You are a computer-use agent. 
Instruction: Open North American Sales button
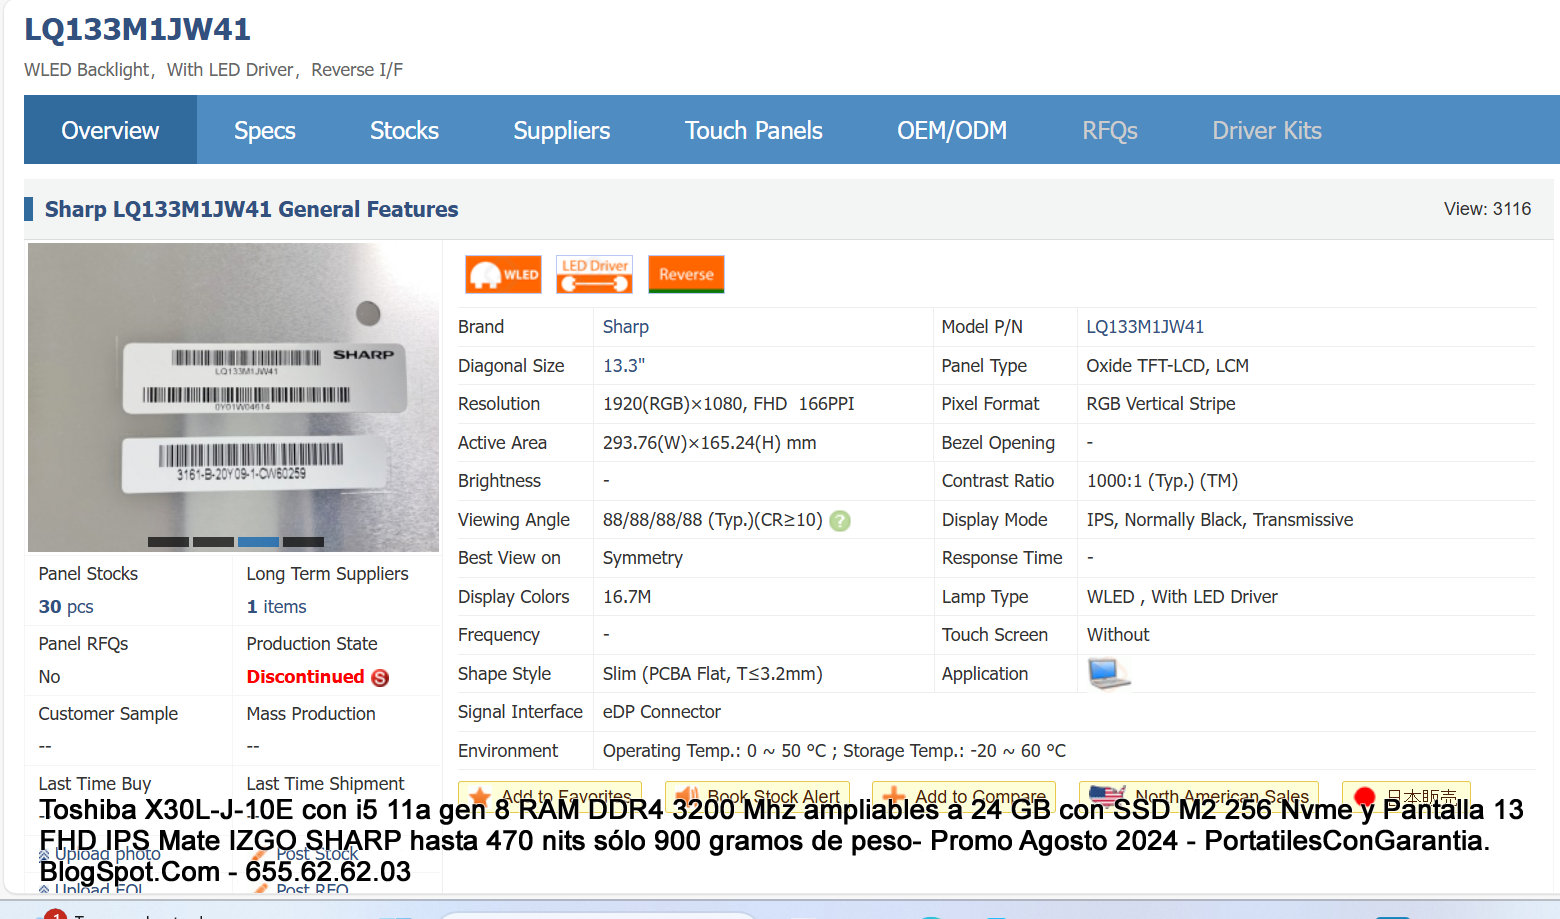click(x=1199, y=795)
